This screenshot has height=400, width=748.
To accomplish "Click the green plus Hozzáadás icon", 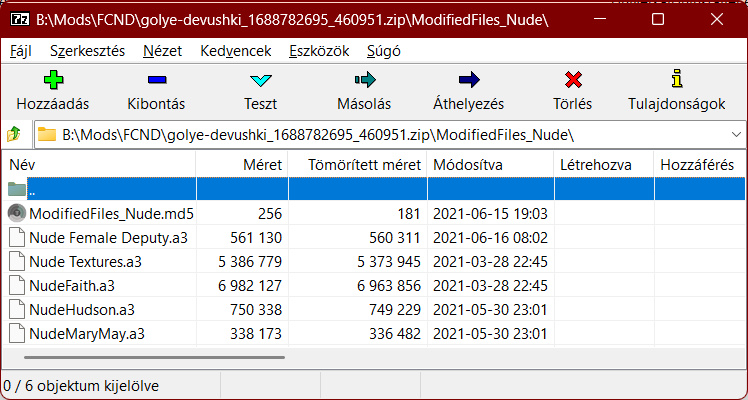I will coord(52,80).
